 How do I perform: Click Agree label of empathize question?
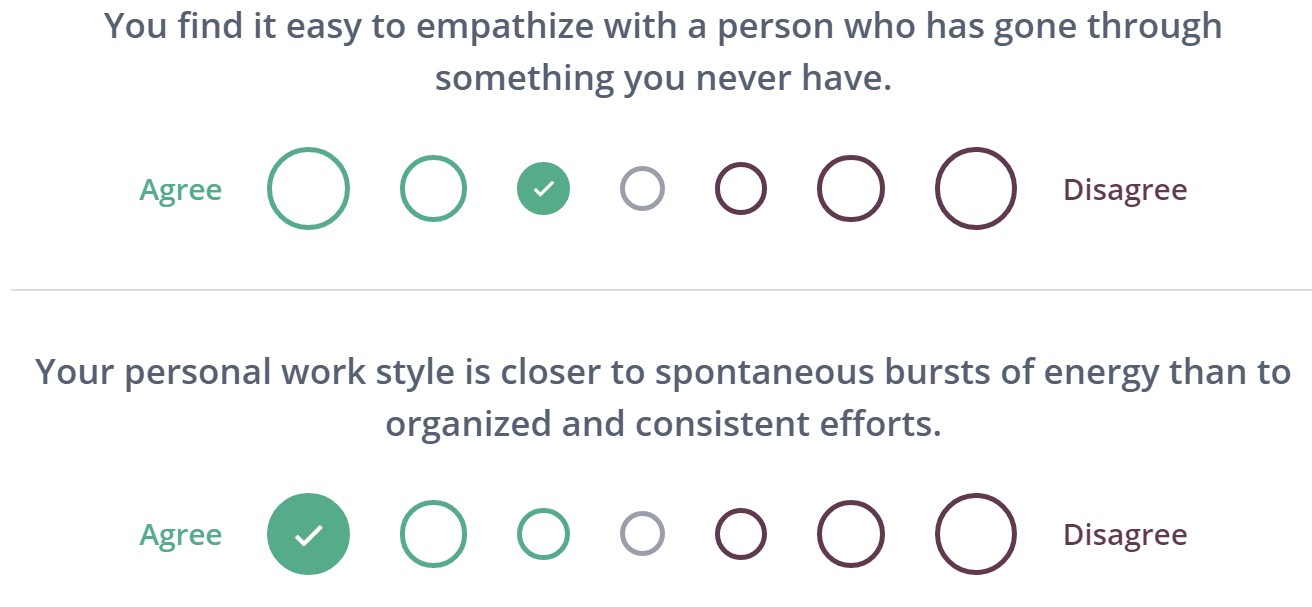pyautogui.click(x=181, y=189)
